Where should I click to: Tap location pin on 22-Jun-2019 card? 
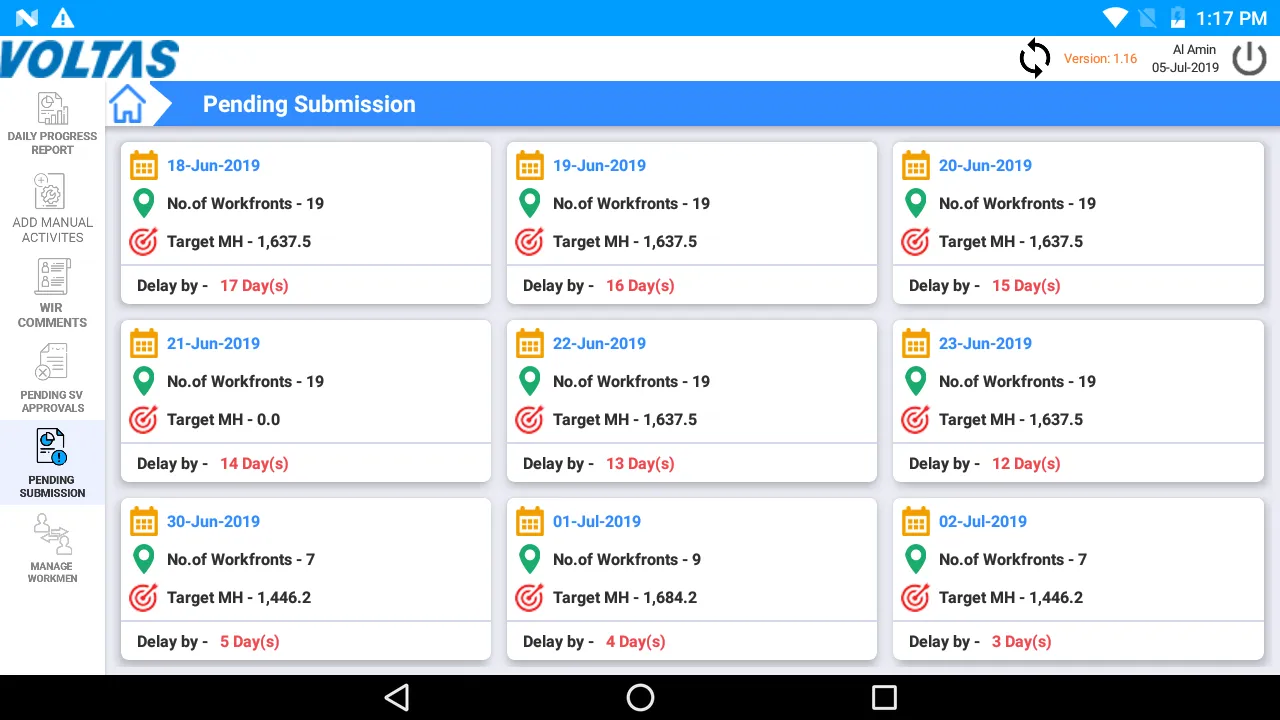click(x=530, y=382)
